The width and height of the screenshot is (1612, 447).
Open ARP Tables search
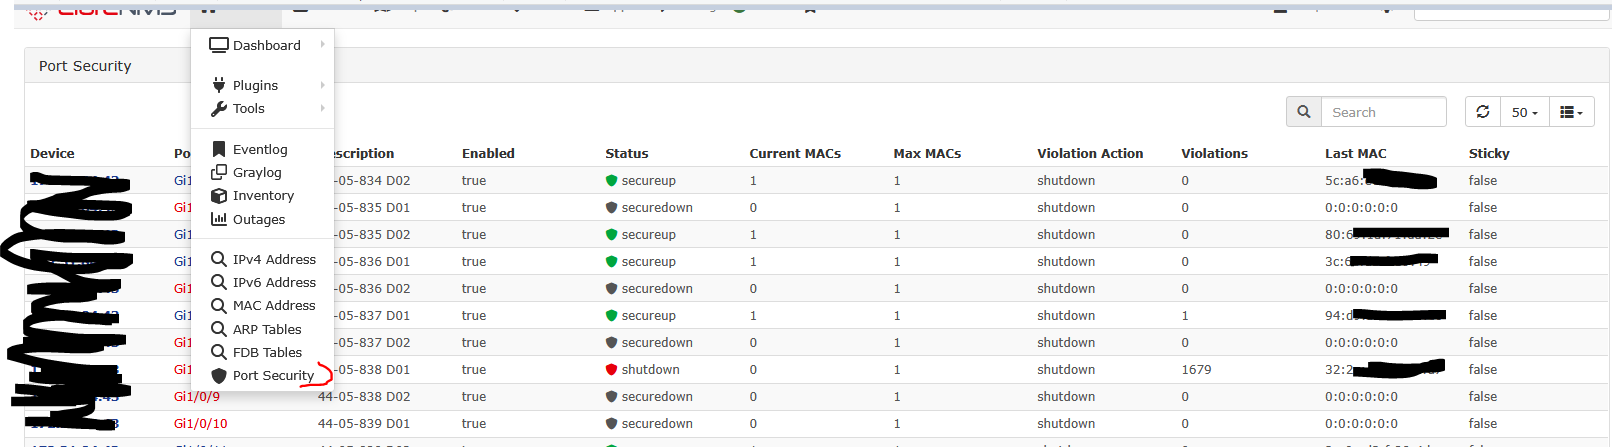pyautogui.click(x=267, y=329)
